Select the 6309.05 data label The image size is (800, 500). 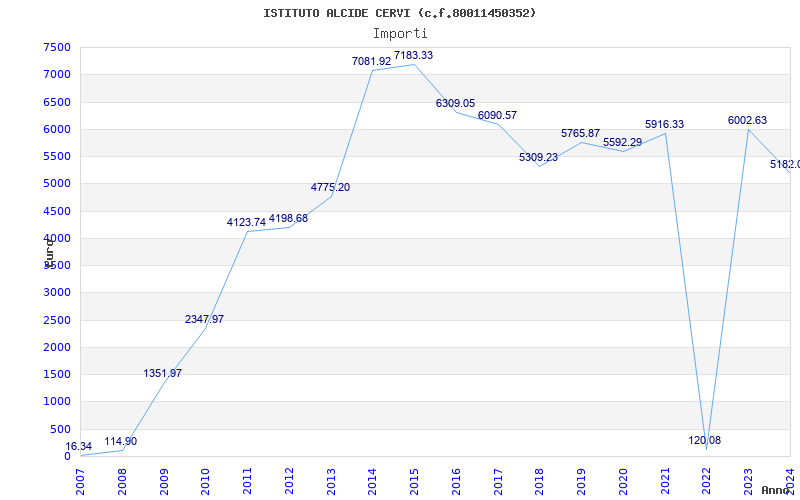(x=455, y=104)
